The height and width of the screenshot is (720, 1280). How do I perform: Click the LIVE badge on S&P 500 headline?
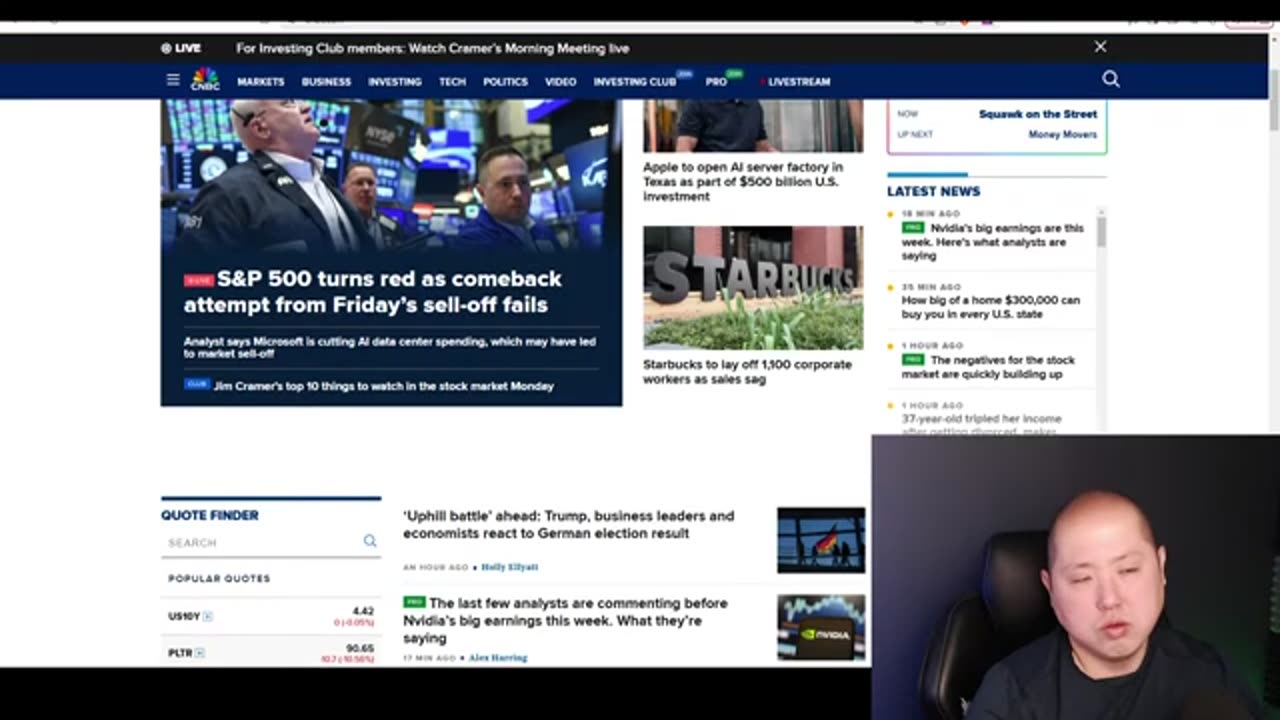click(198, 281)
